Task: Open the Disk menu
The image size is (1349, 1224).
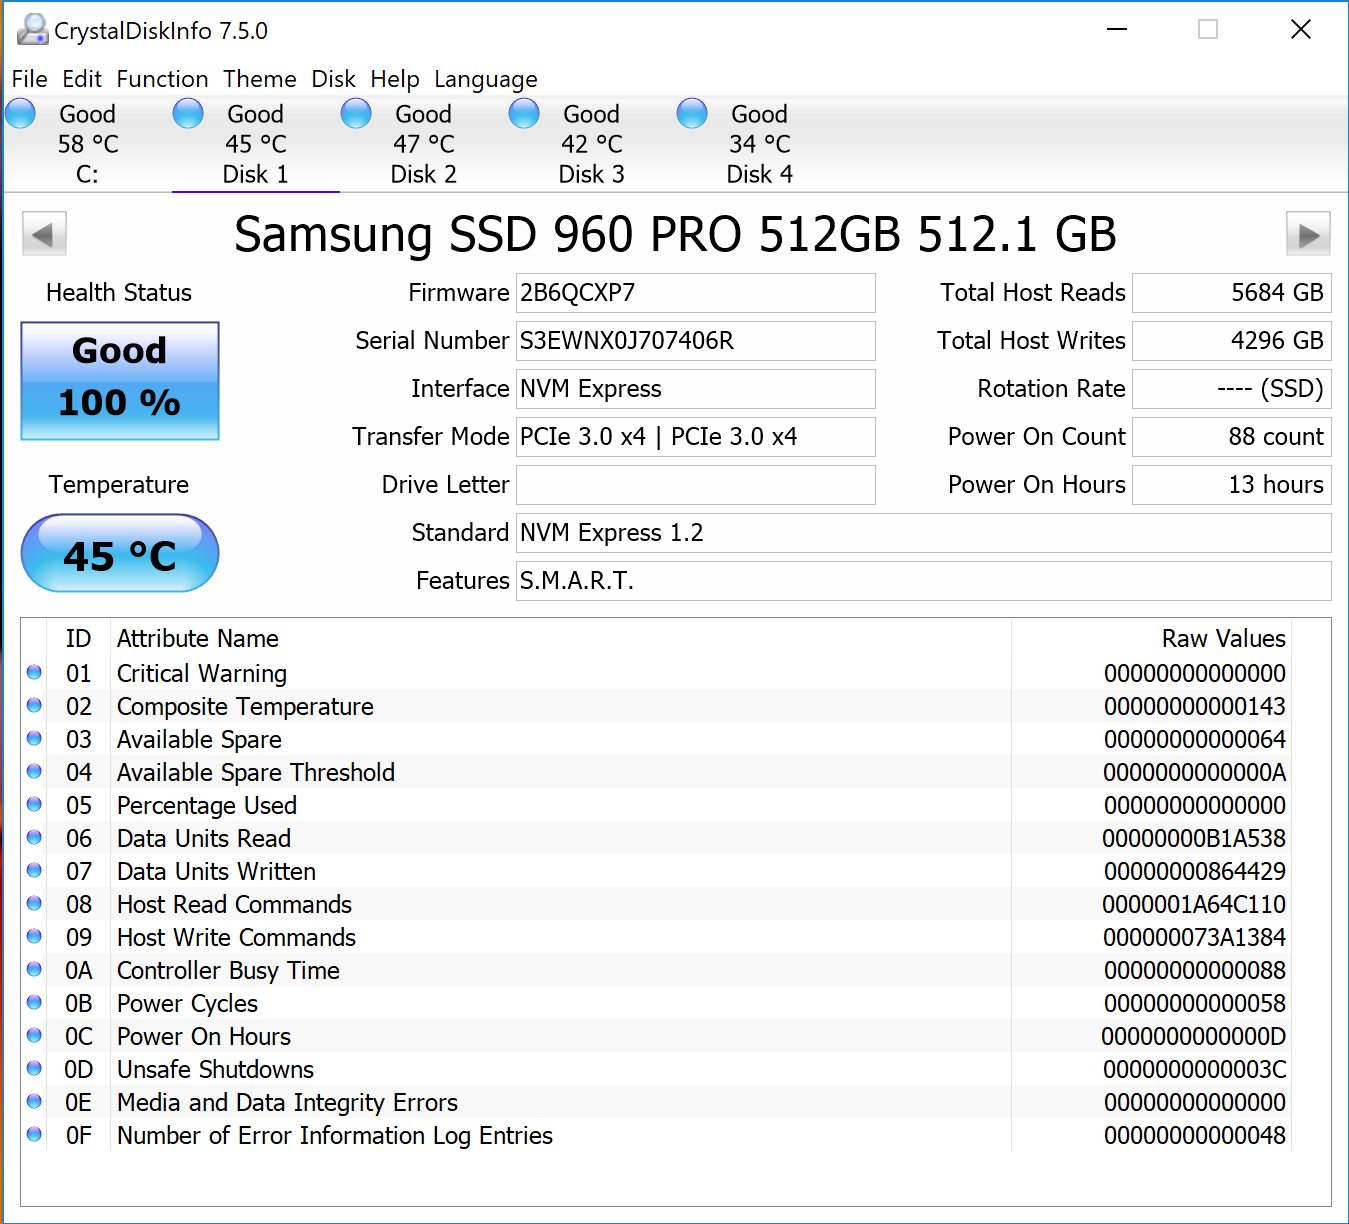Action: 333,79
